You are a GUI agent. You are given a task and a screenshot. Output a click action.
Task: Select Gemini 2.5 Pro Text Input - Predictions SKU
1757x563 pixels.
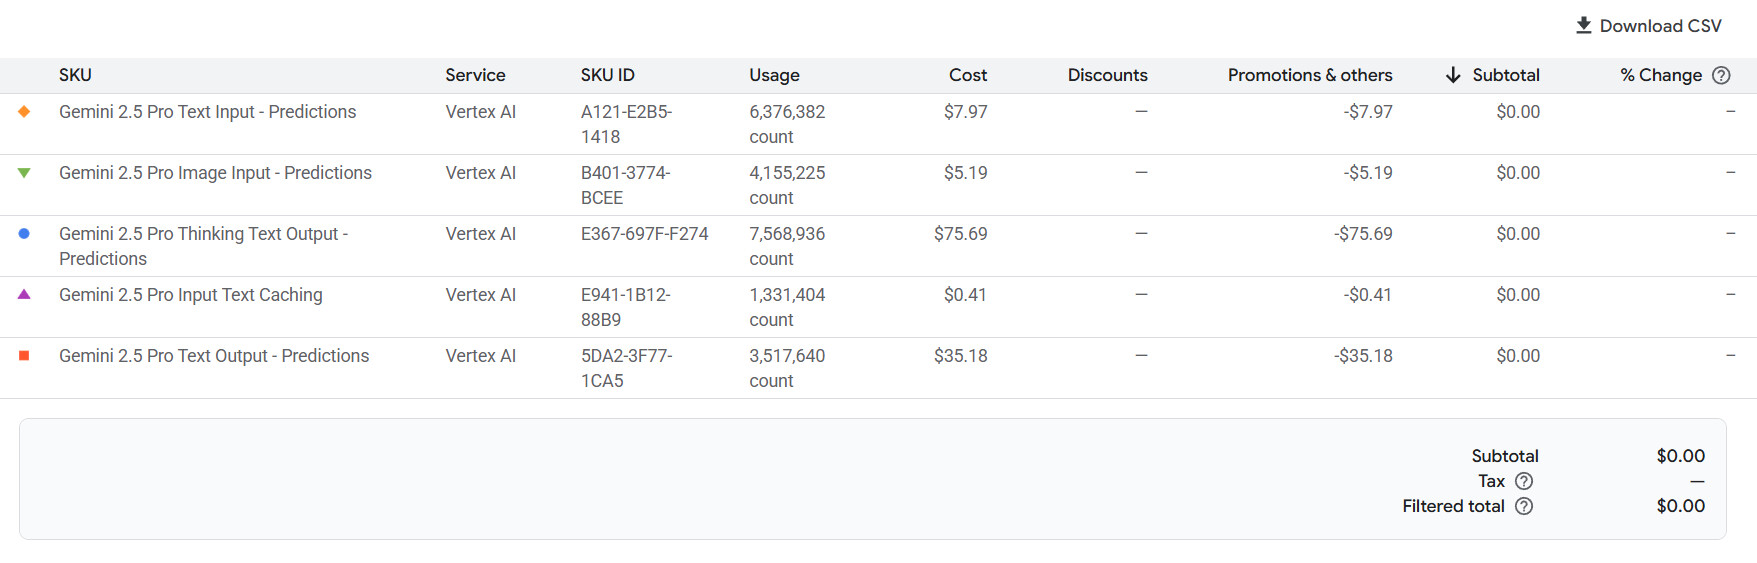pyautogui.click(x=207, y=112)
